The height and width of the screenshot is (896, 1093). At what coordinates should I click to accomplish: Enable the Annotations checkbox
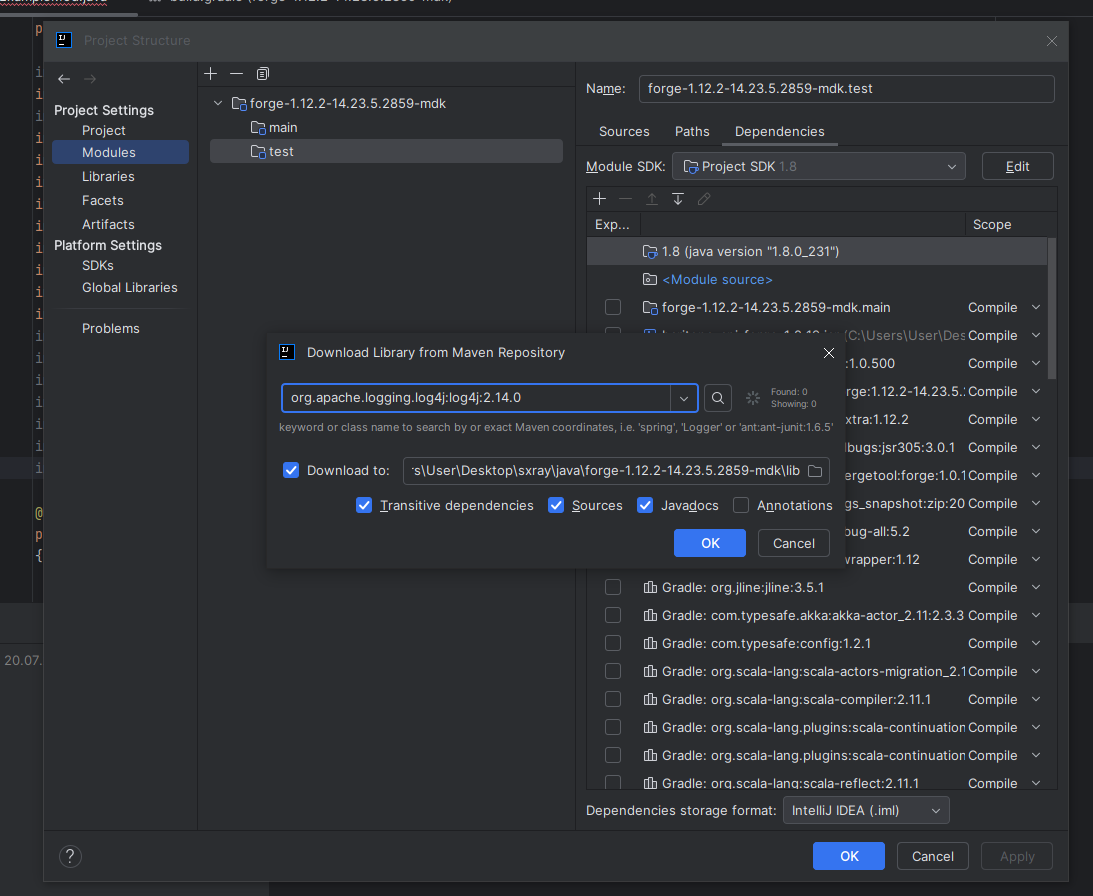pos(741,505)
